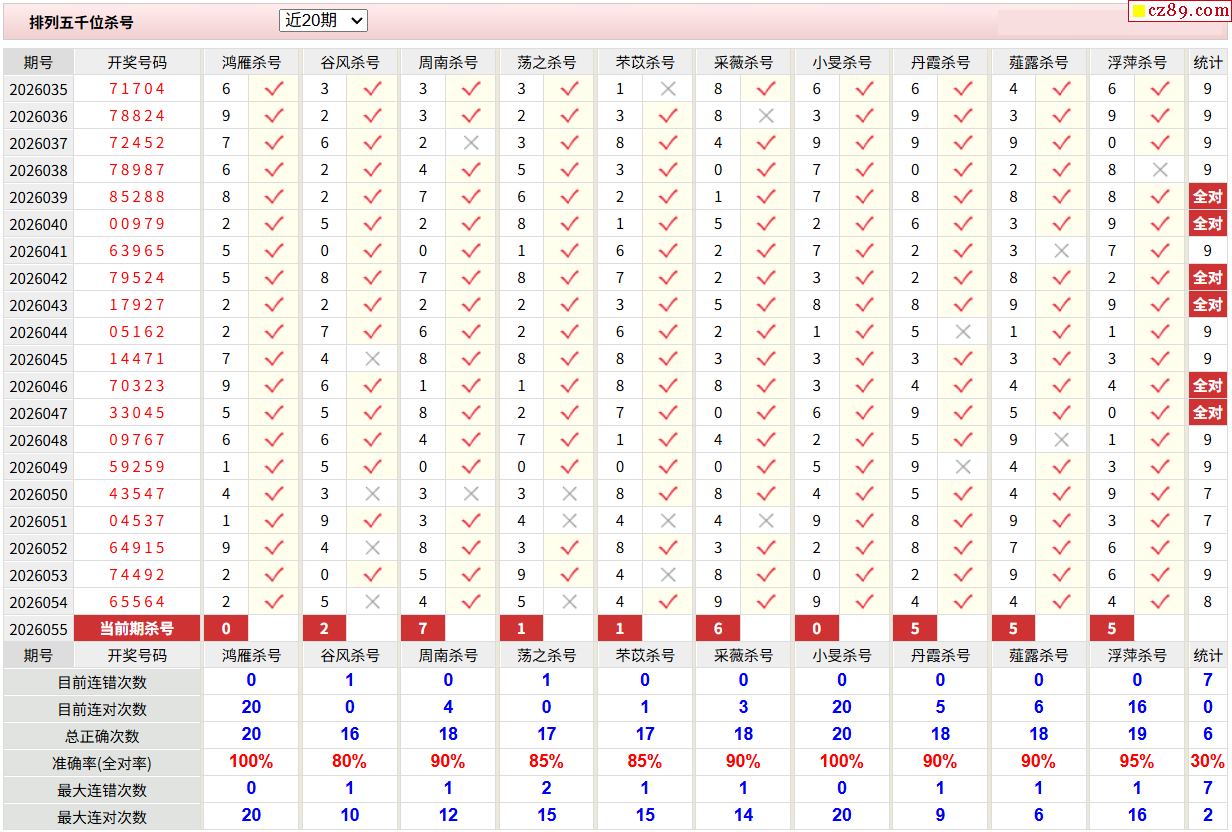Click the X mark under 谷风杀号 in row 2026045
Screen dimensions: 1232x832
pos(373,359)
